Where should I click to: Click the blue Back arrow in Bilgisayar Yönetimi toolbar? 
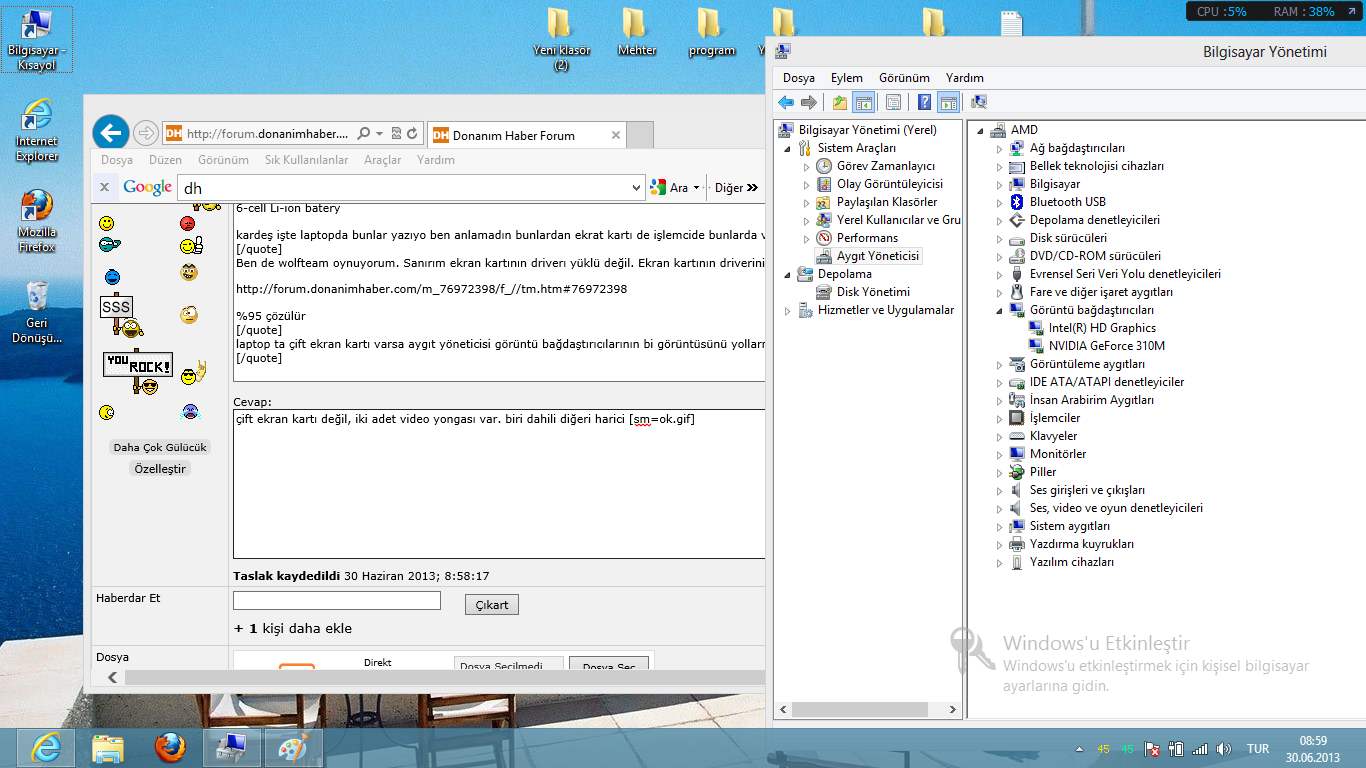point(786,102)
